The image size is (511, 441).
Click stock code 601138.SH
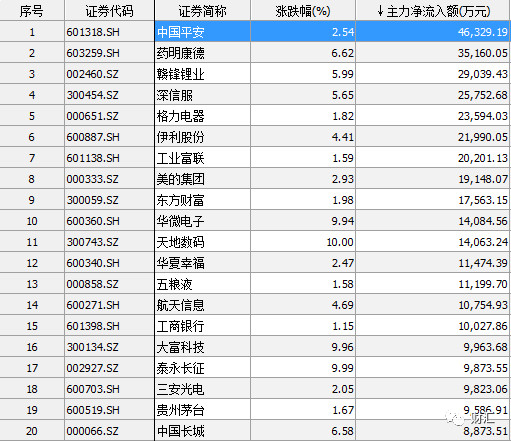(93, 158)
